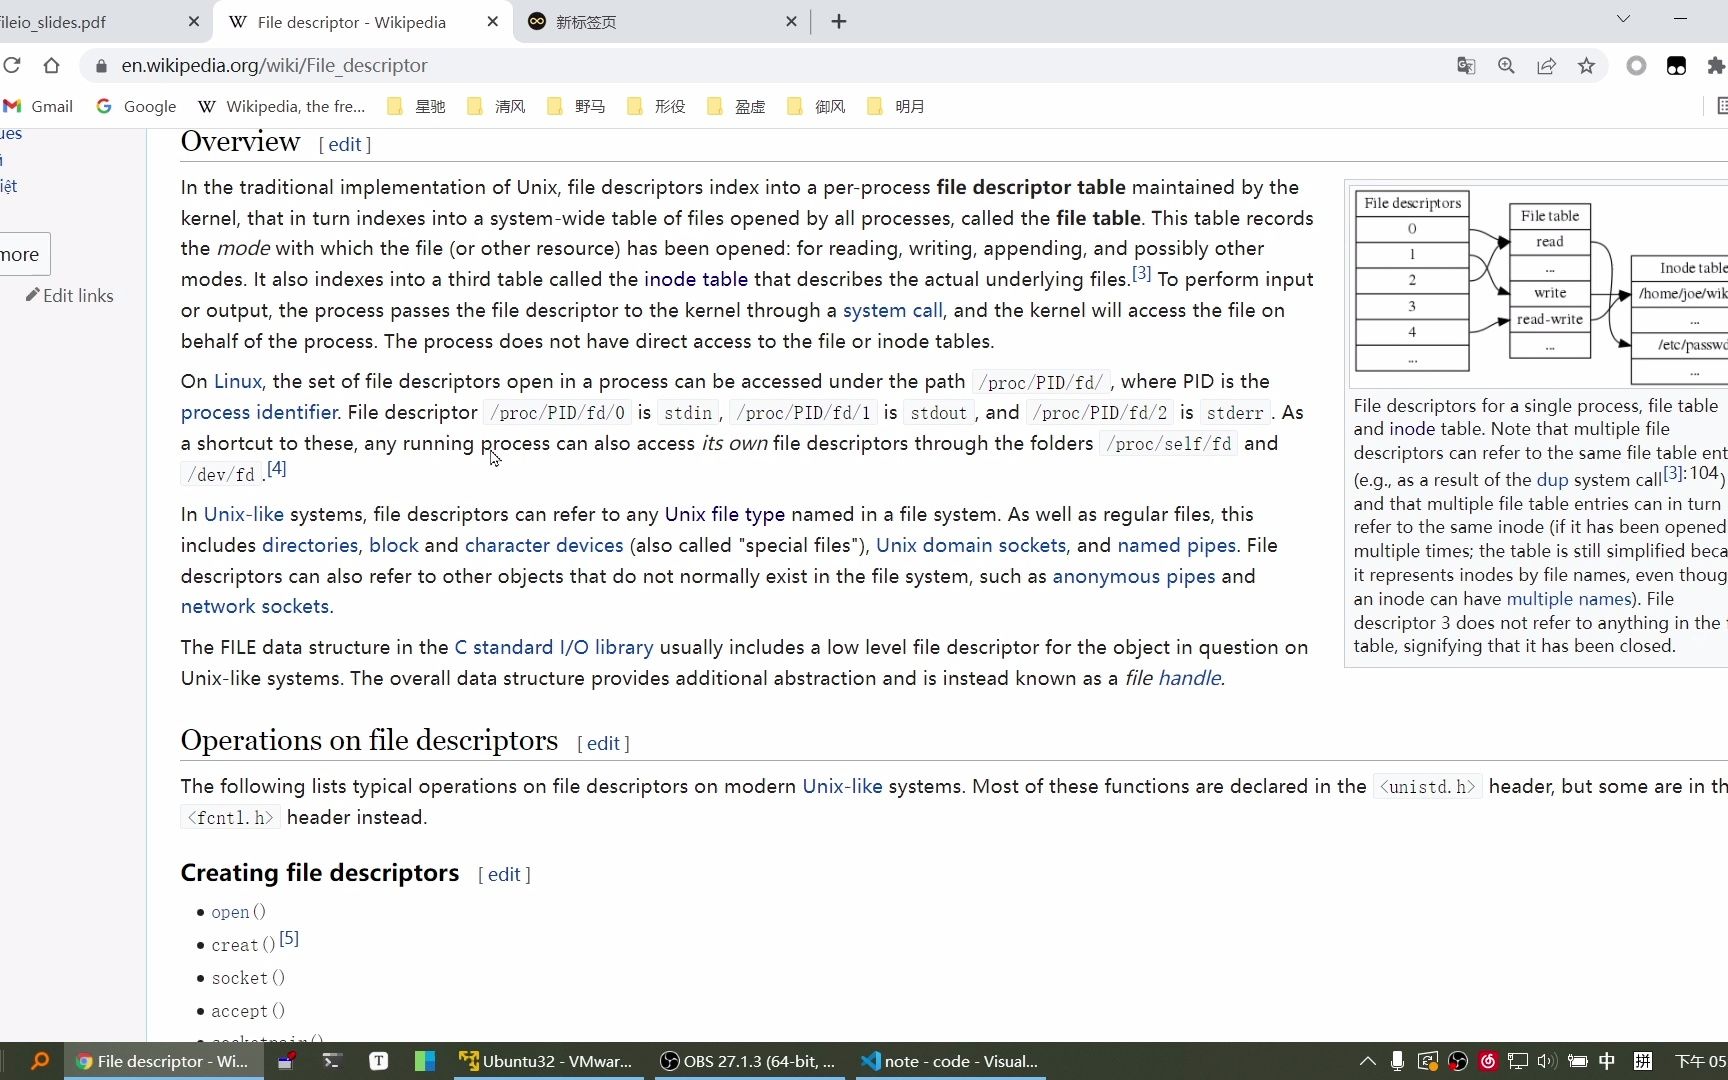
Task: Open Google bookmark
Action: coord(136,106)
